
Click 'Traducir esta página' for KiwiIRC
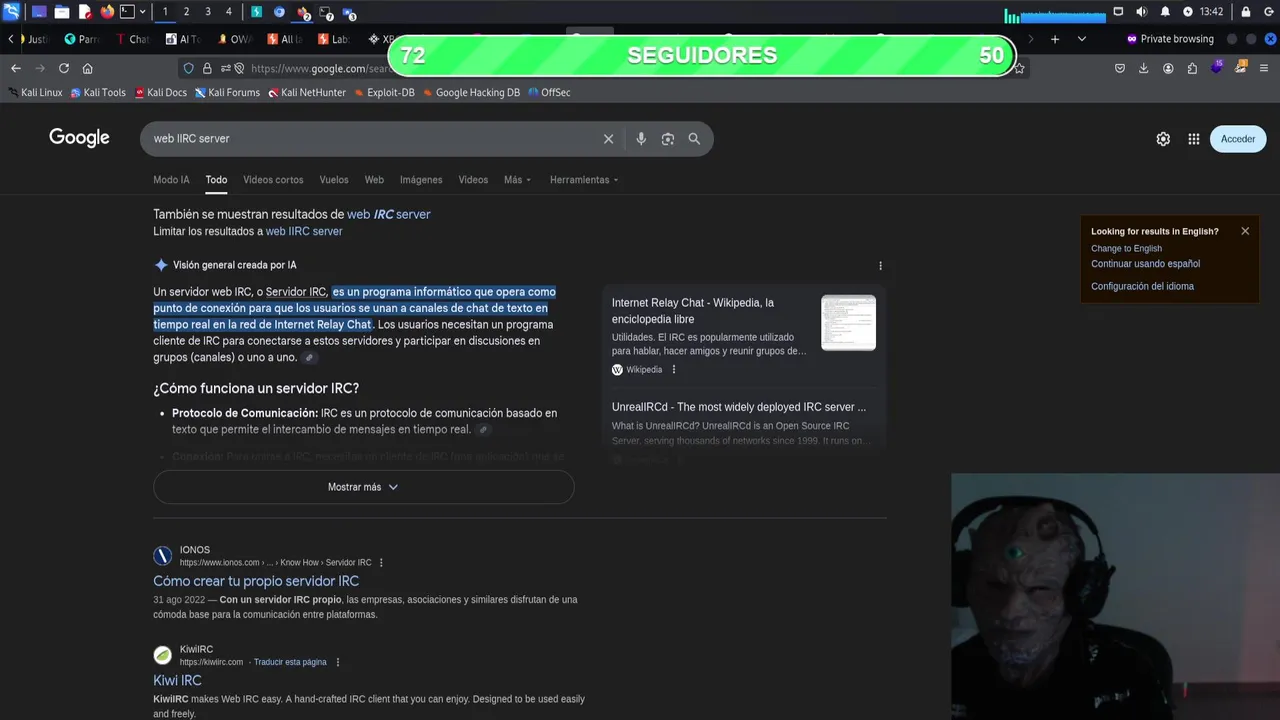[290, 662]
